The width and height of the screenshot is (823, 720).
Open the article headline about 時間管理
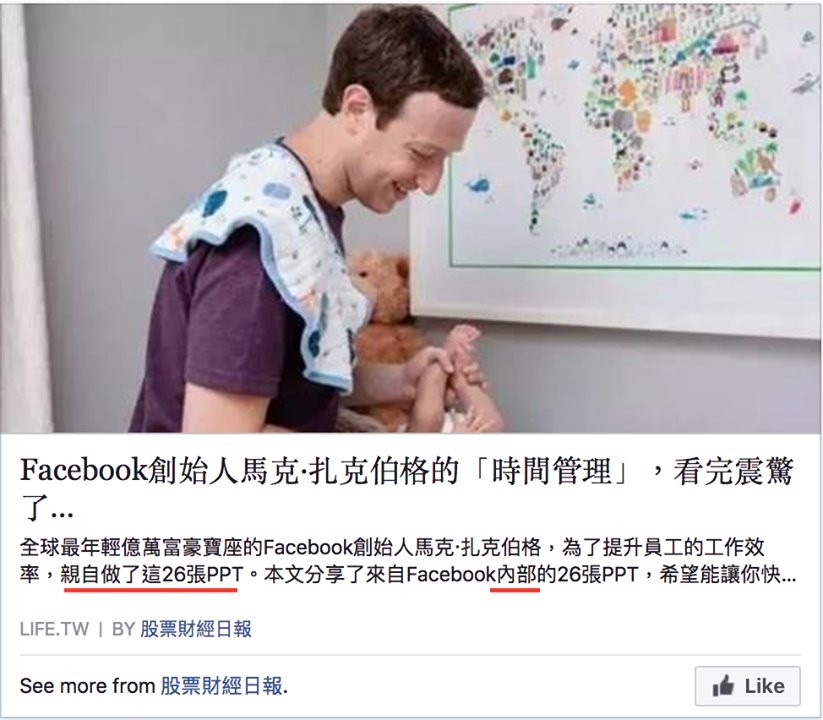click(x=407, y=489)
